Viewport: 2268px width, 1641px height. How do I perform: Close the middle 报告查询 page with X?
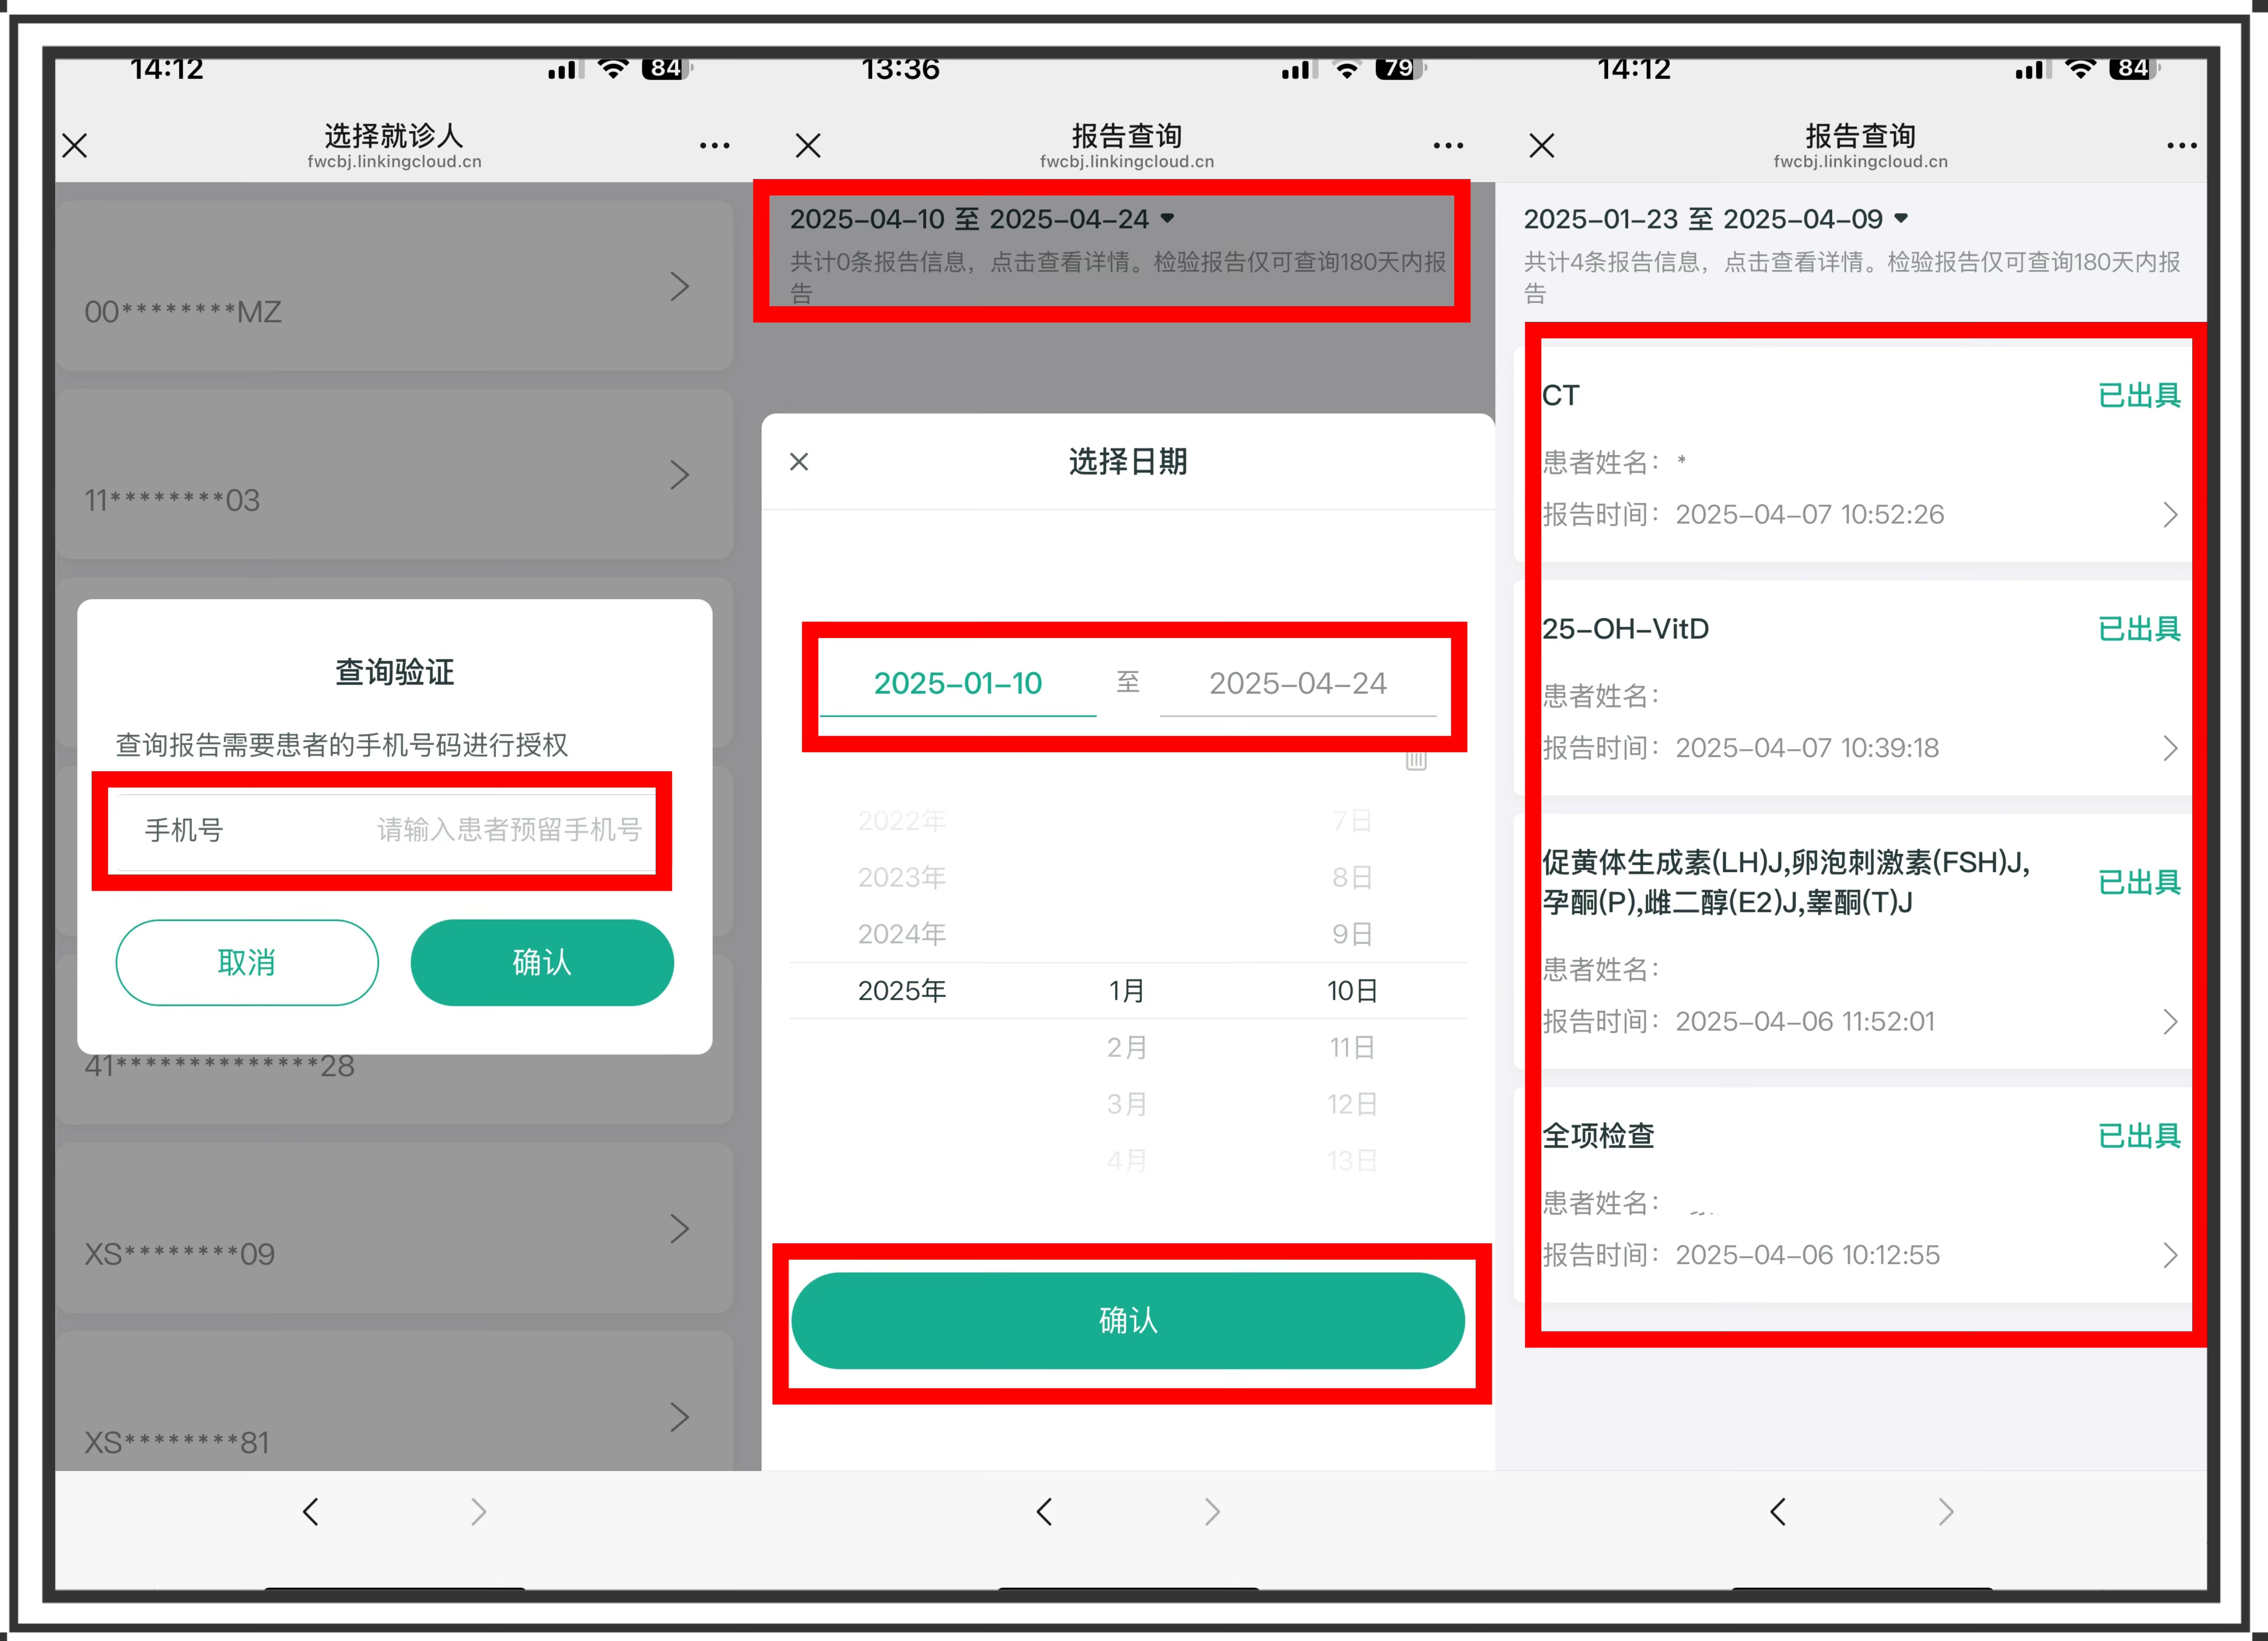[808, 146]
